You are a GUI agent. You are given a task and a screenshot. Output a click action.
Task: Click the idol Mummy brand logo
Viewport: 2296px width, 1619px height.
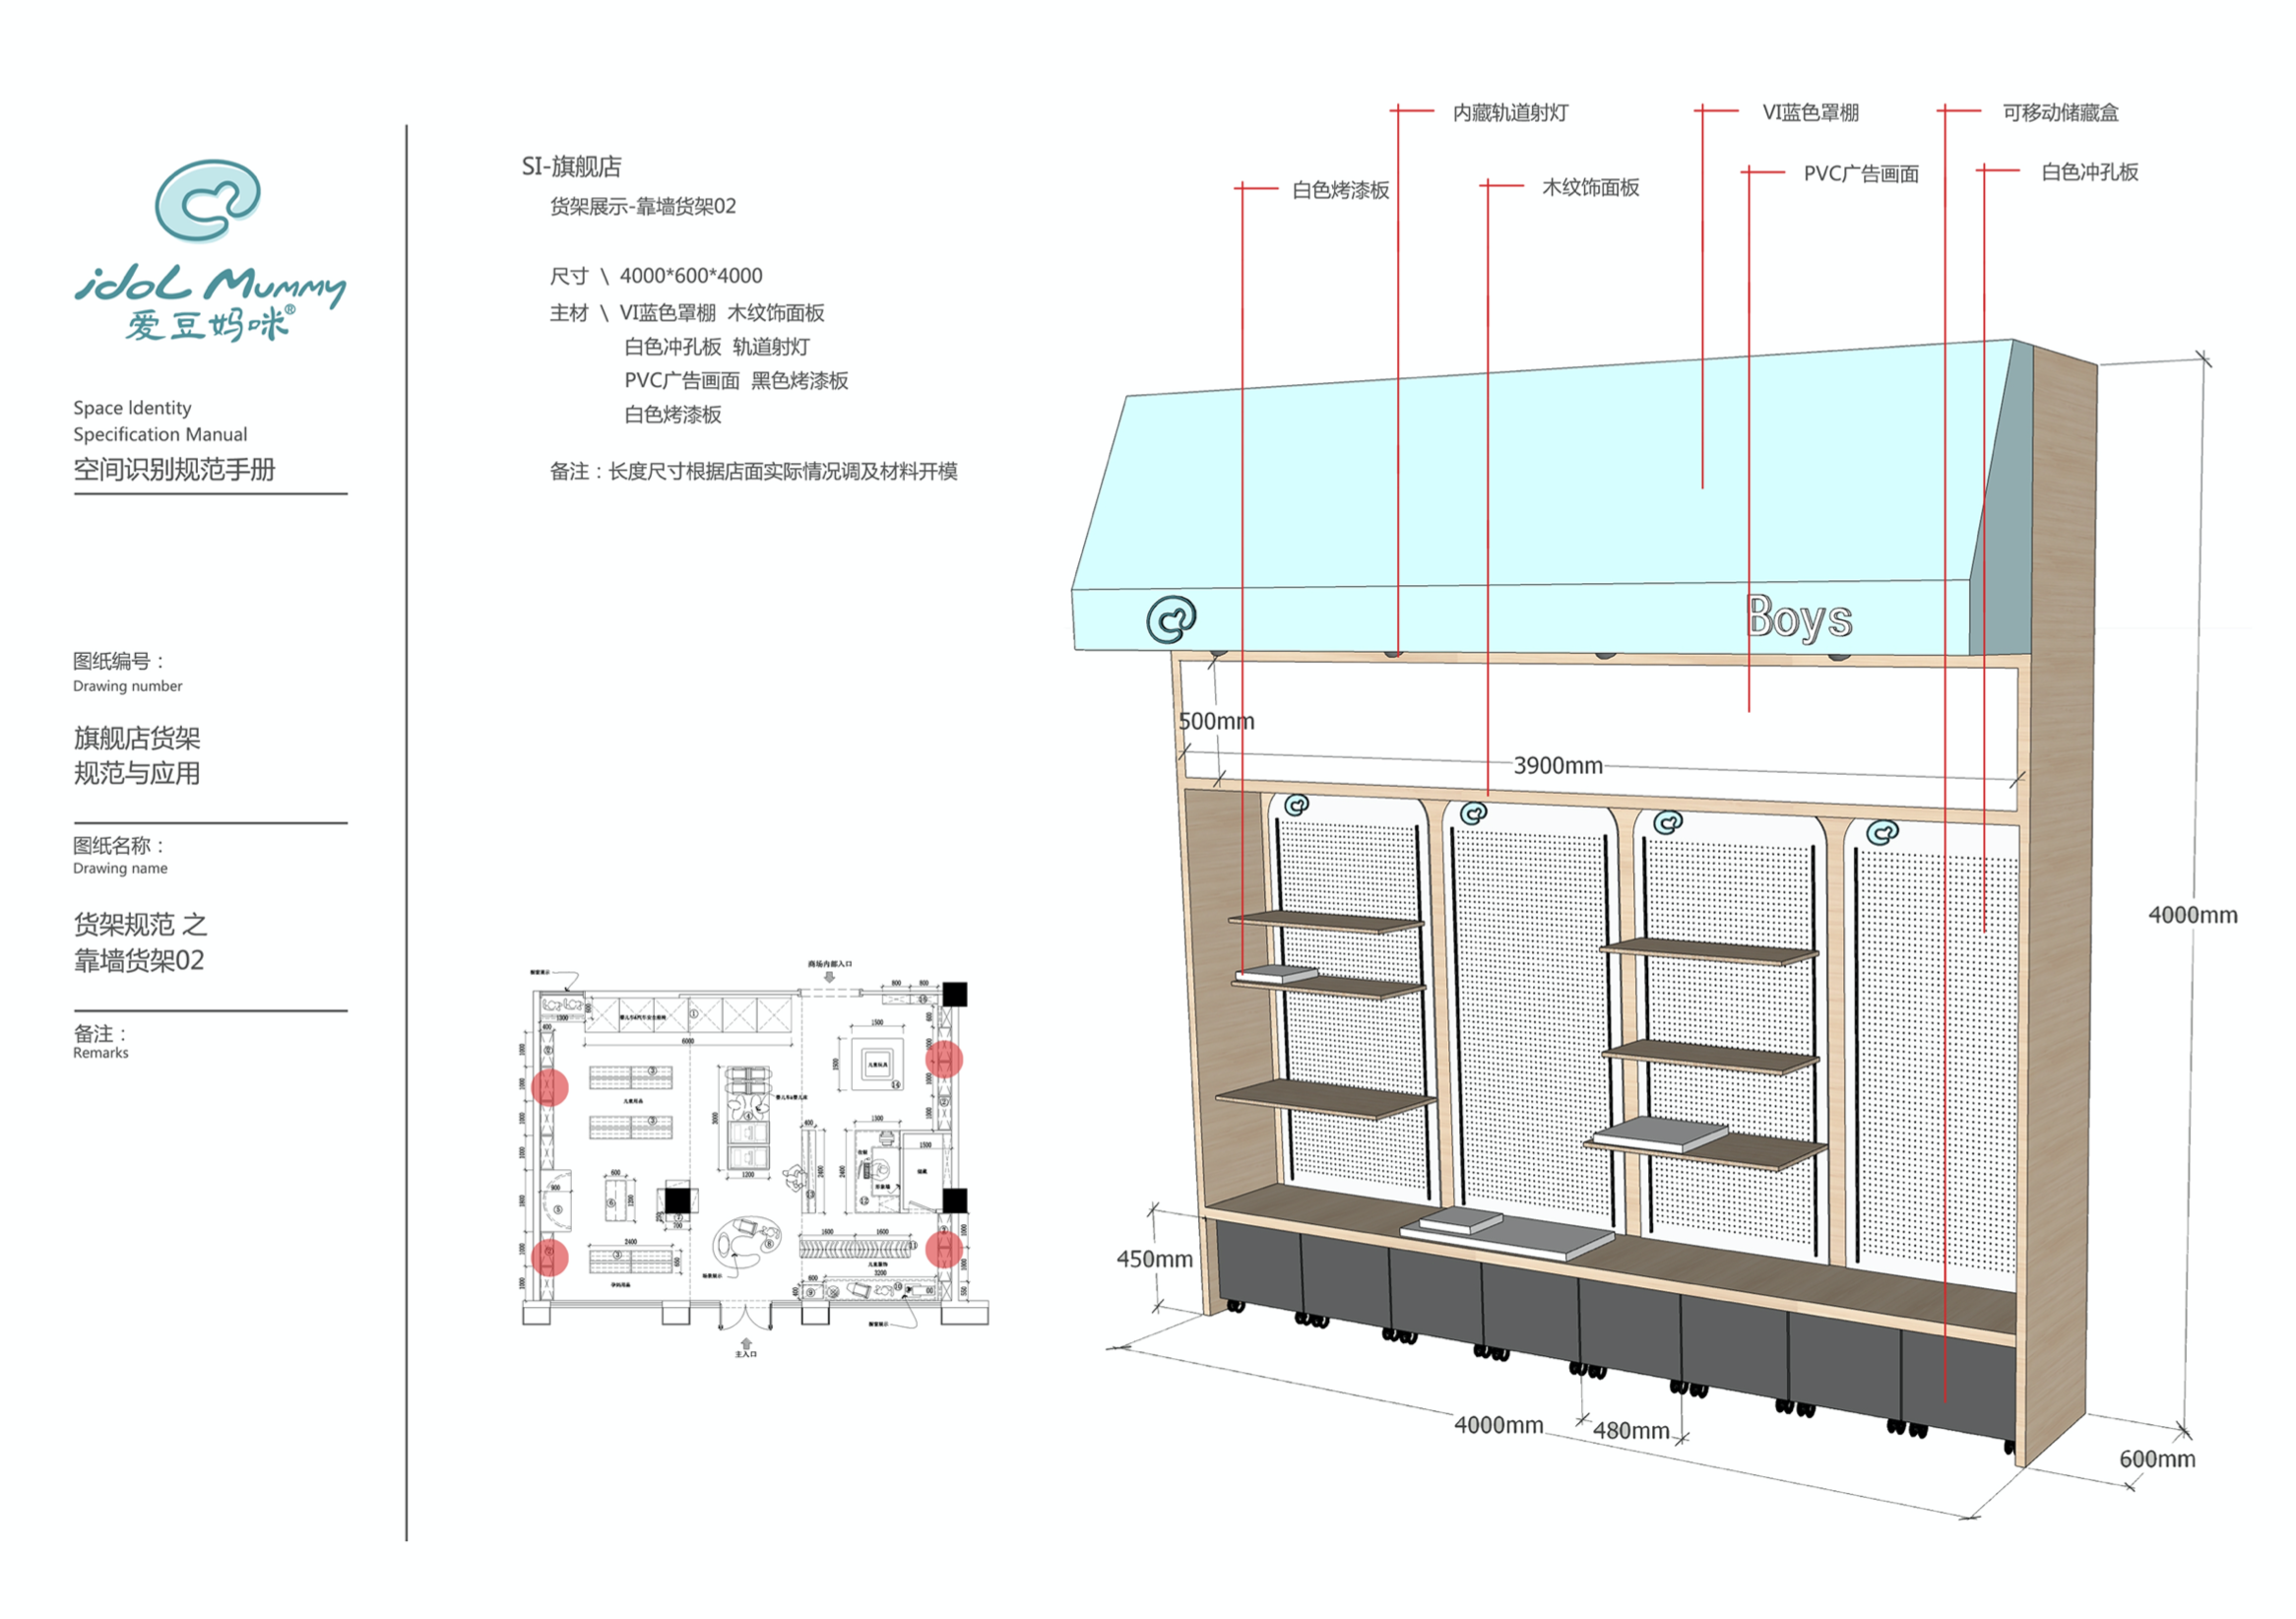click(210, 250)
